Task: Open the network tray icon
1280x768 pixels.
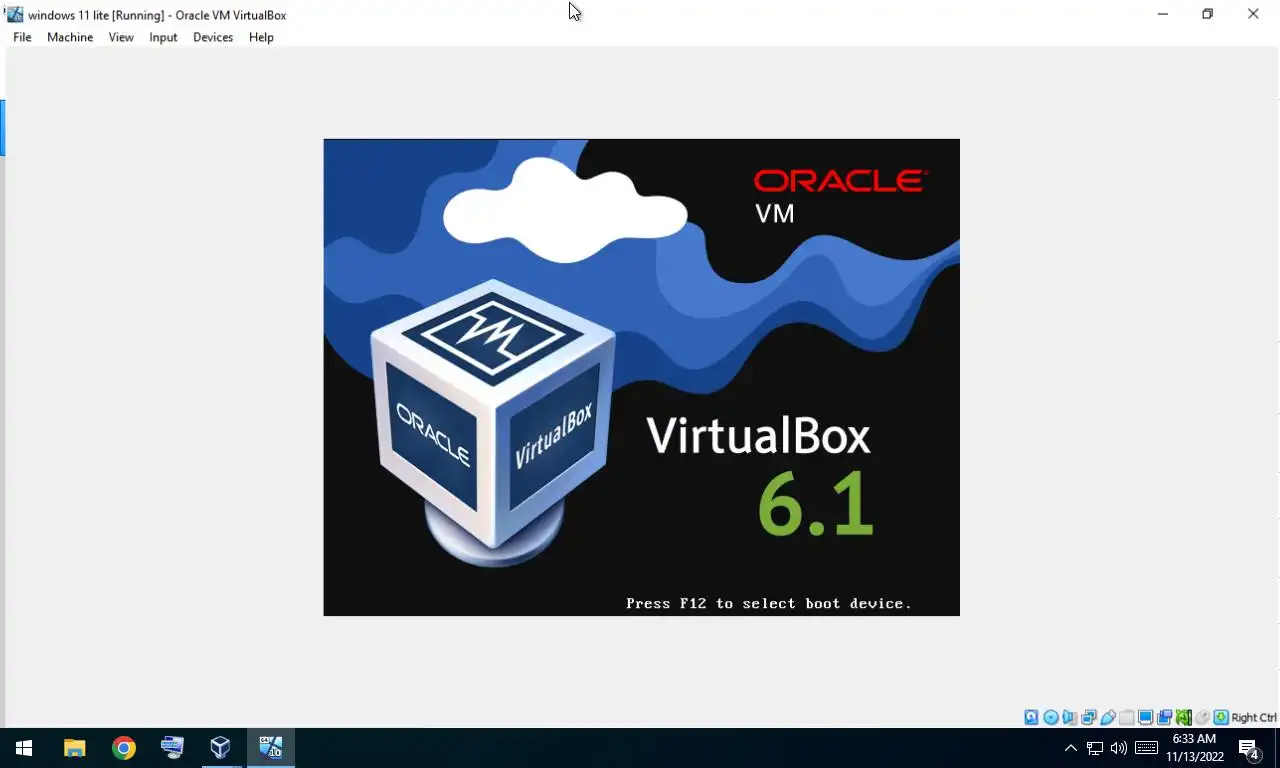Action: point(1095,748)
